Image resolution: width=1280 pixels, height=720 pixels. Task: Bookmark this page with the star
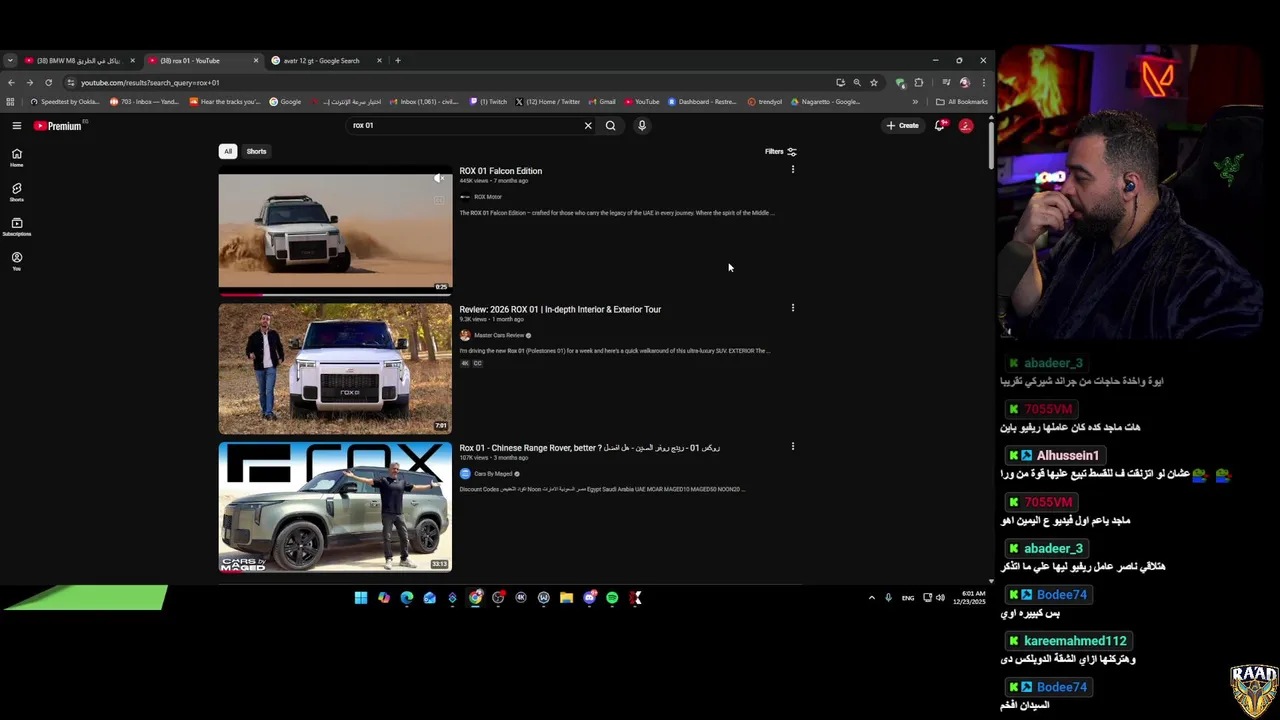[x=874, y=83]
